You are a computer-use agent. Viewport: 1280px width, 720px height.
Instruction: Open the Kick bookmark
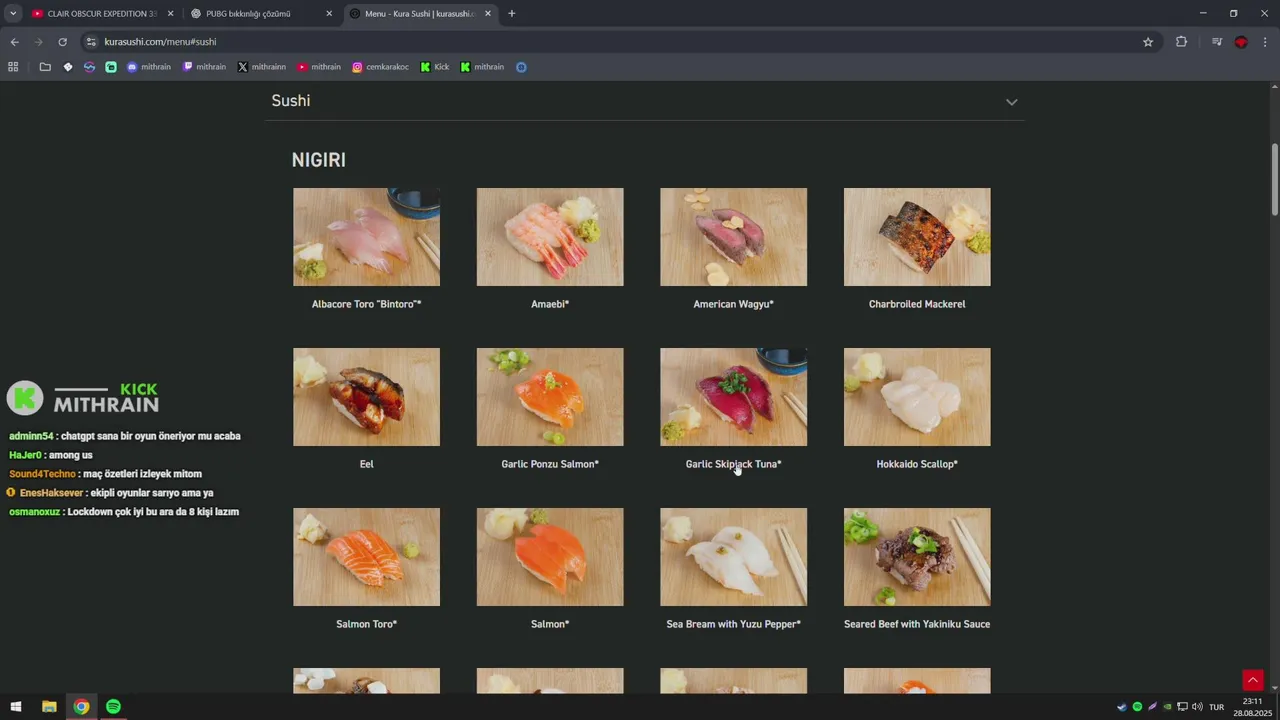(435, 67)
